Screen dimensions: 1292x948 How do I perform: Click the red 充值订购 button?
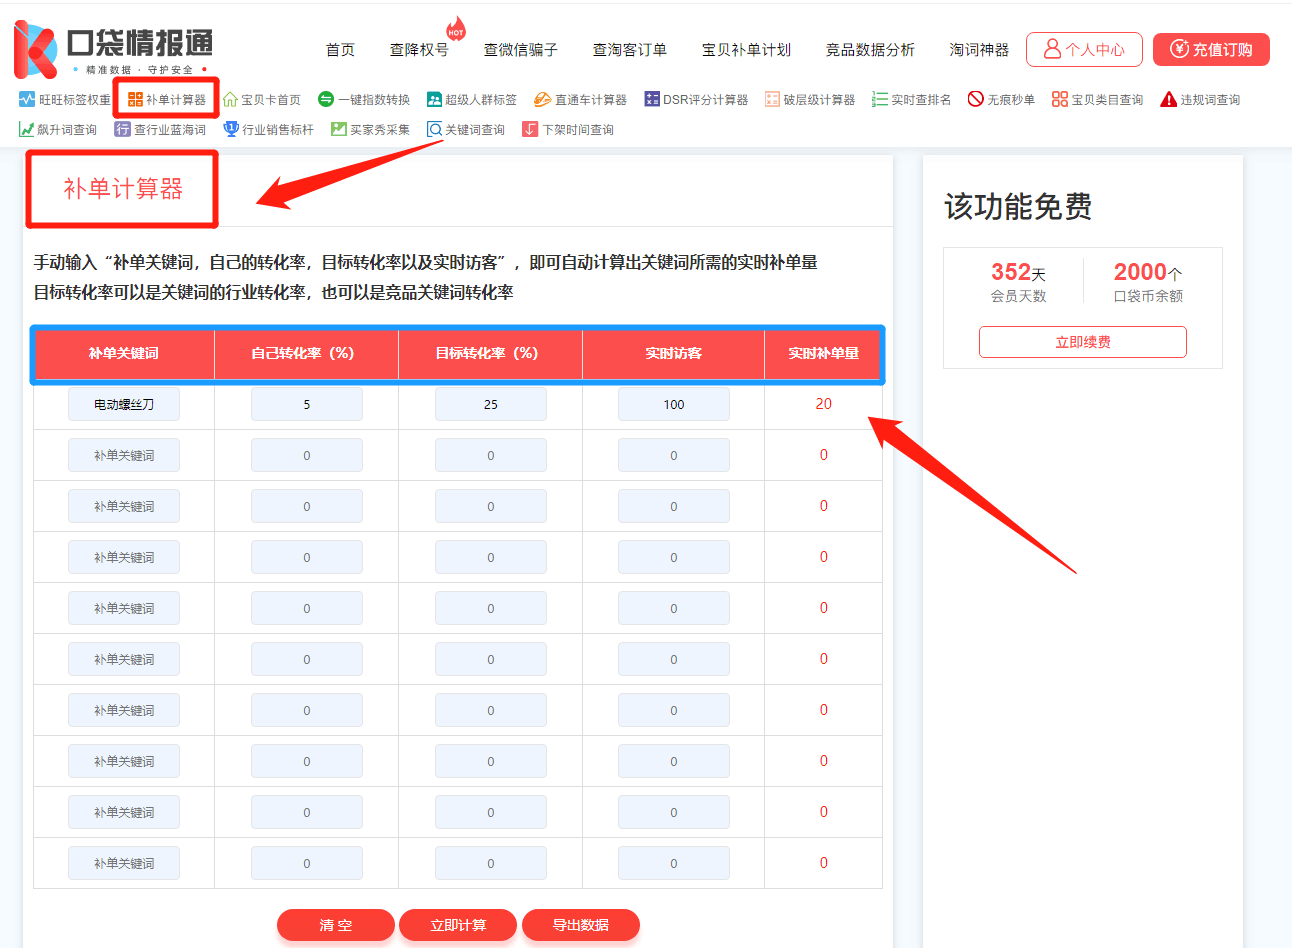pyautogui.click(x=1211, y=49)
